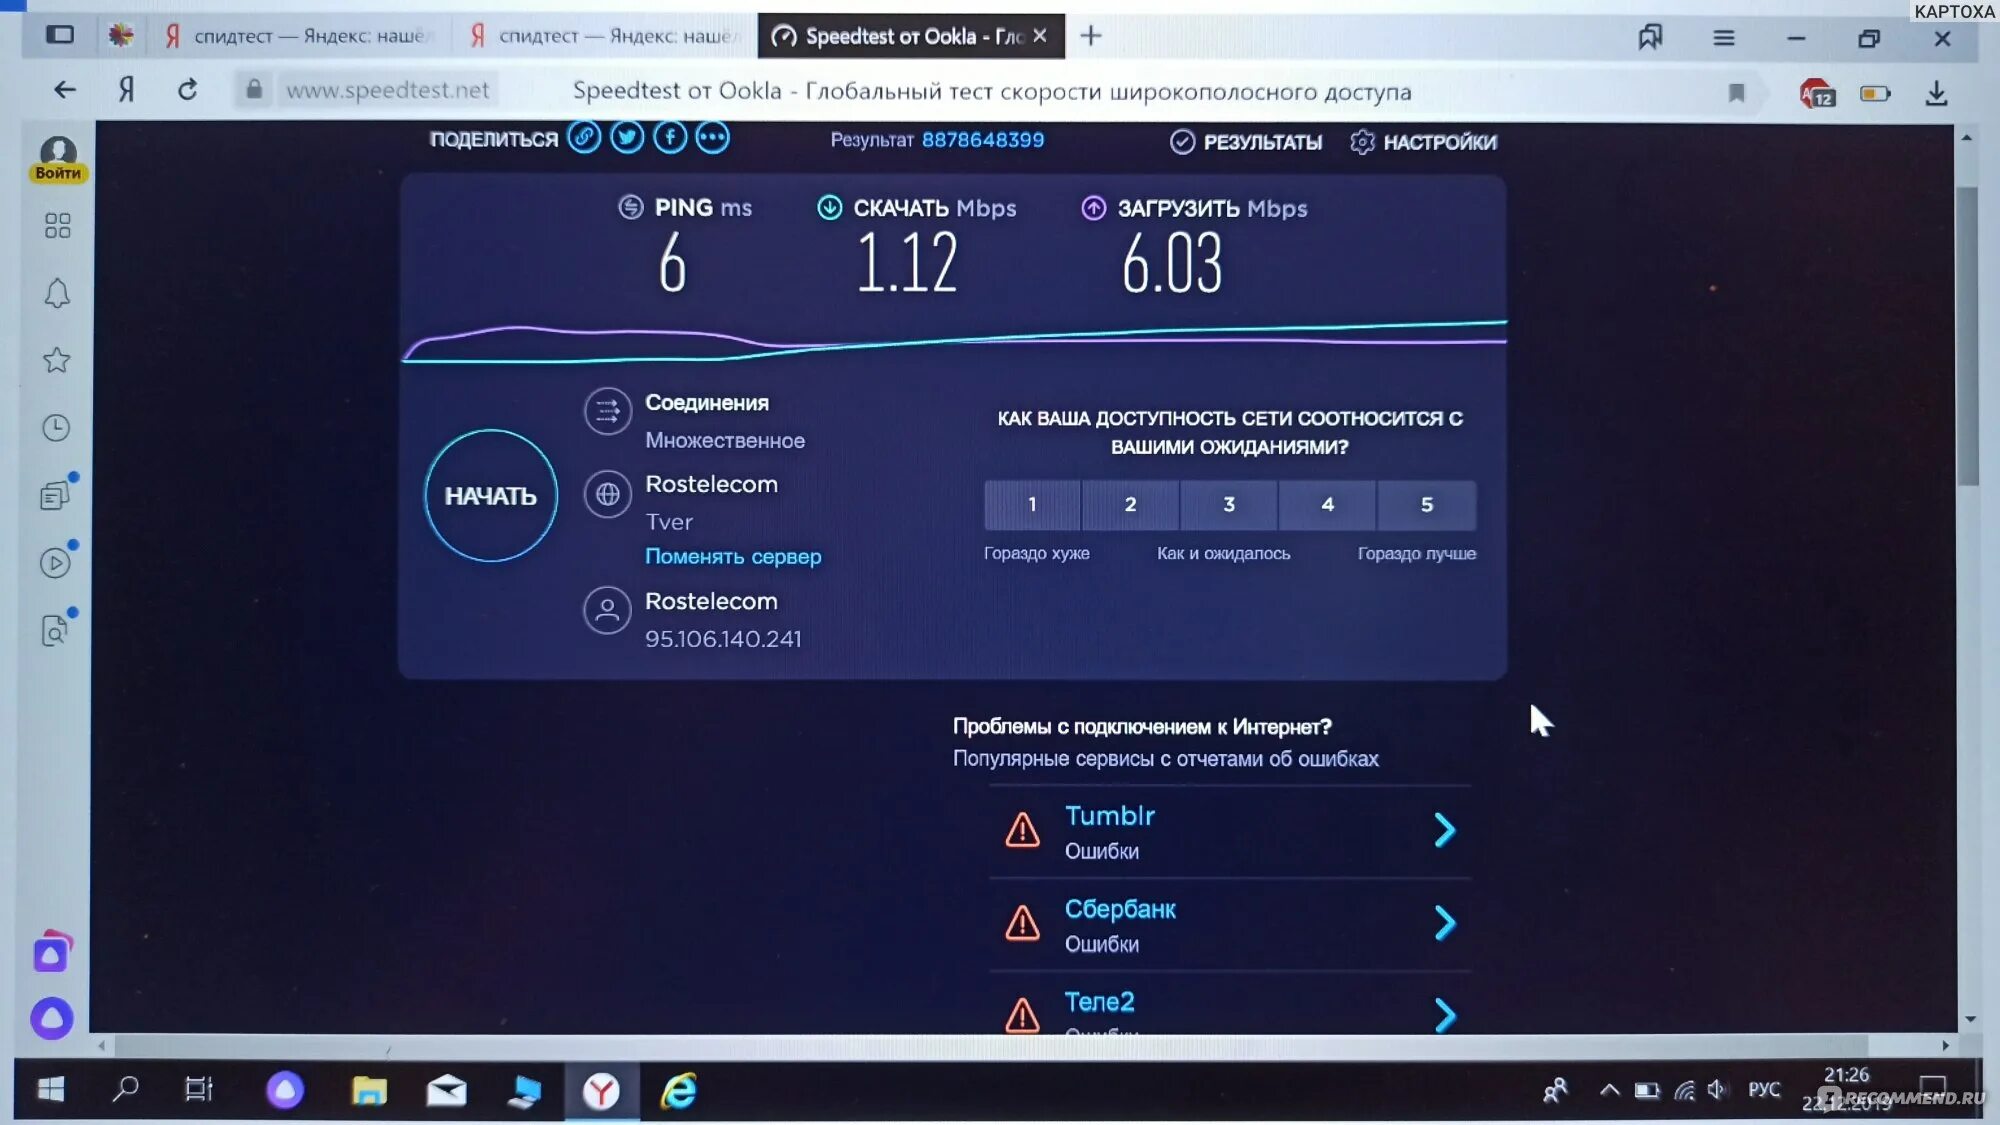Open Mail app from taskbar

446,1090
